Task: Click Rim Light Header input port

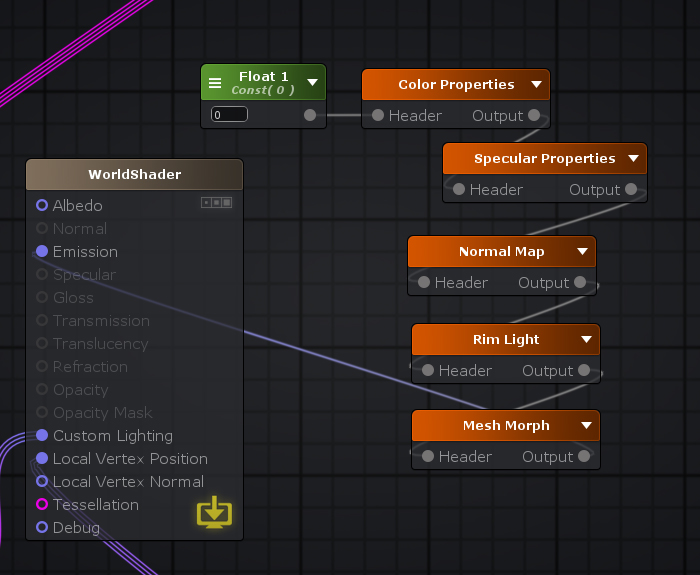Action: tap(428, 370)
